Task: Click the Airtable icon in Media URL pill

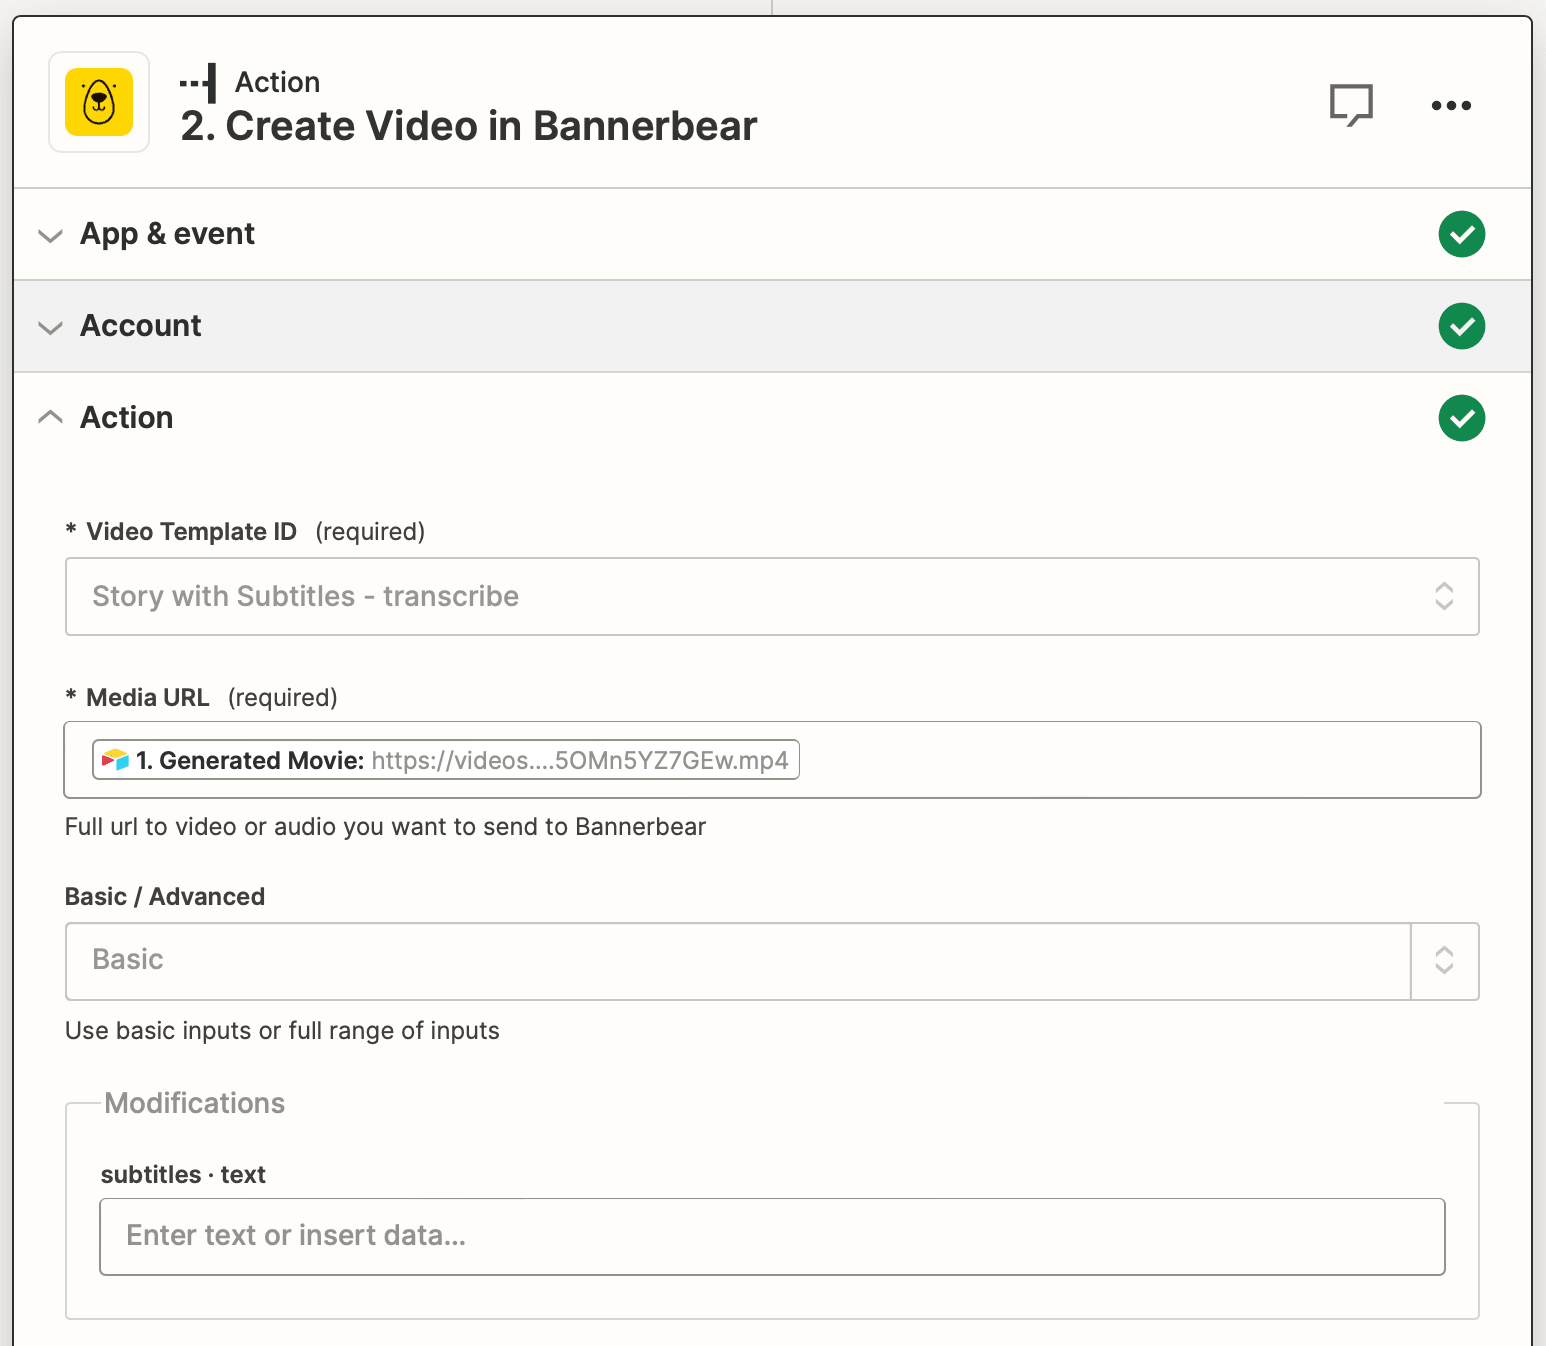Action: coord(116,760)
